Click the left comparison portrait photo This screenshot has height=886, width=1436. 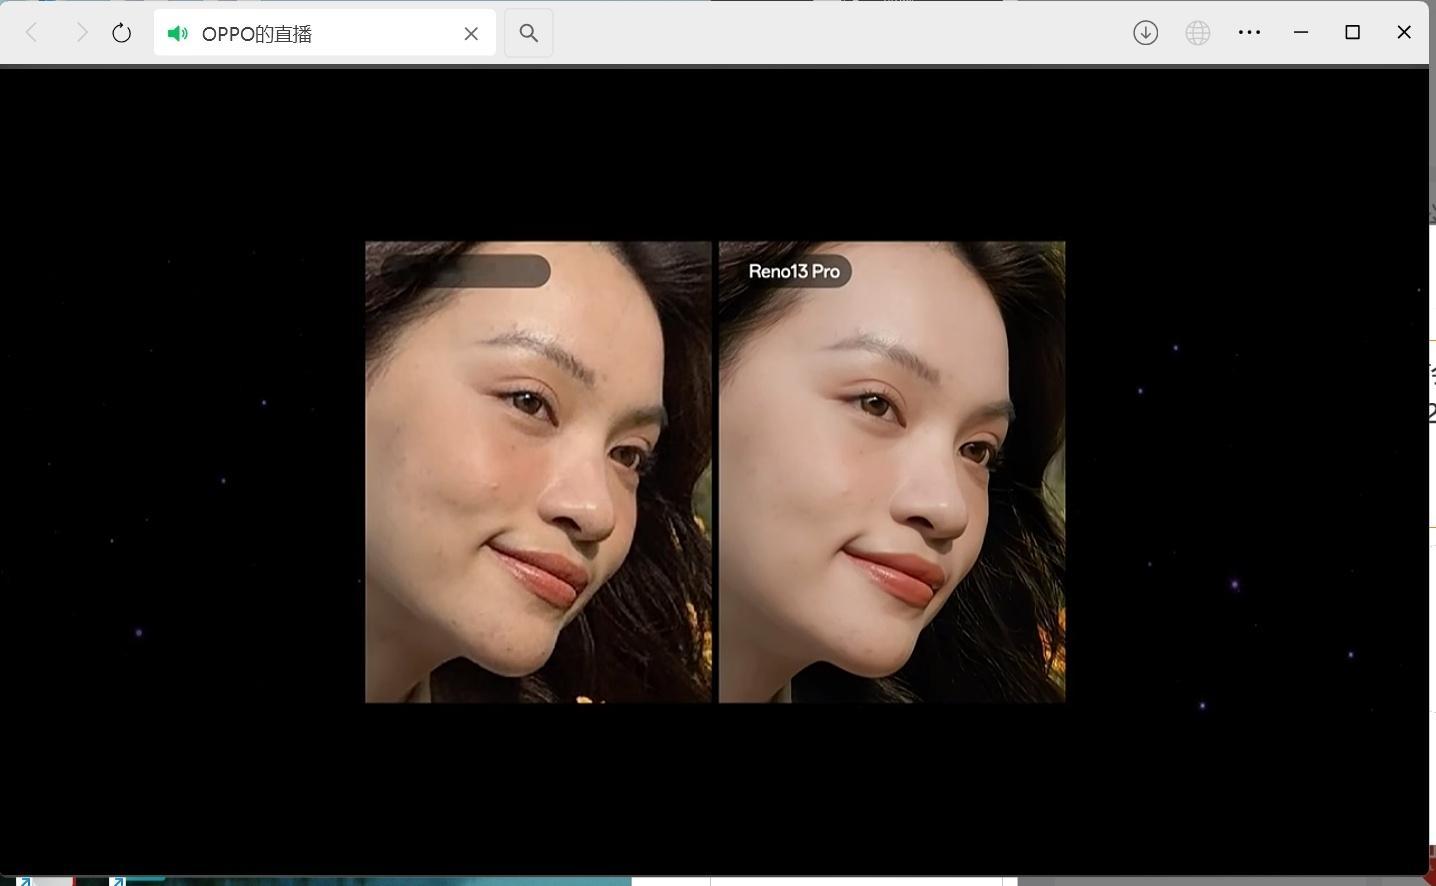click(538, 472)
